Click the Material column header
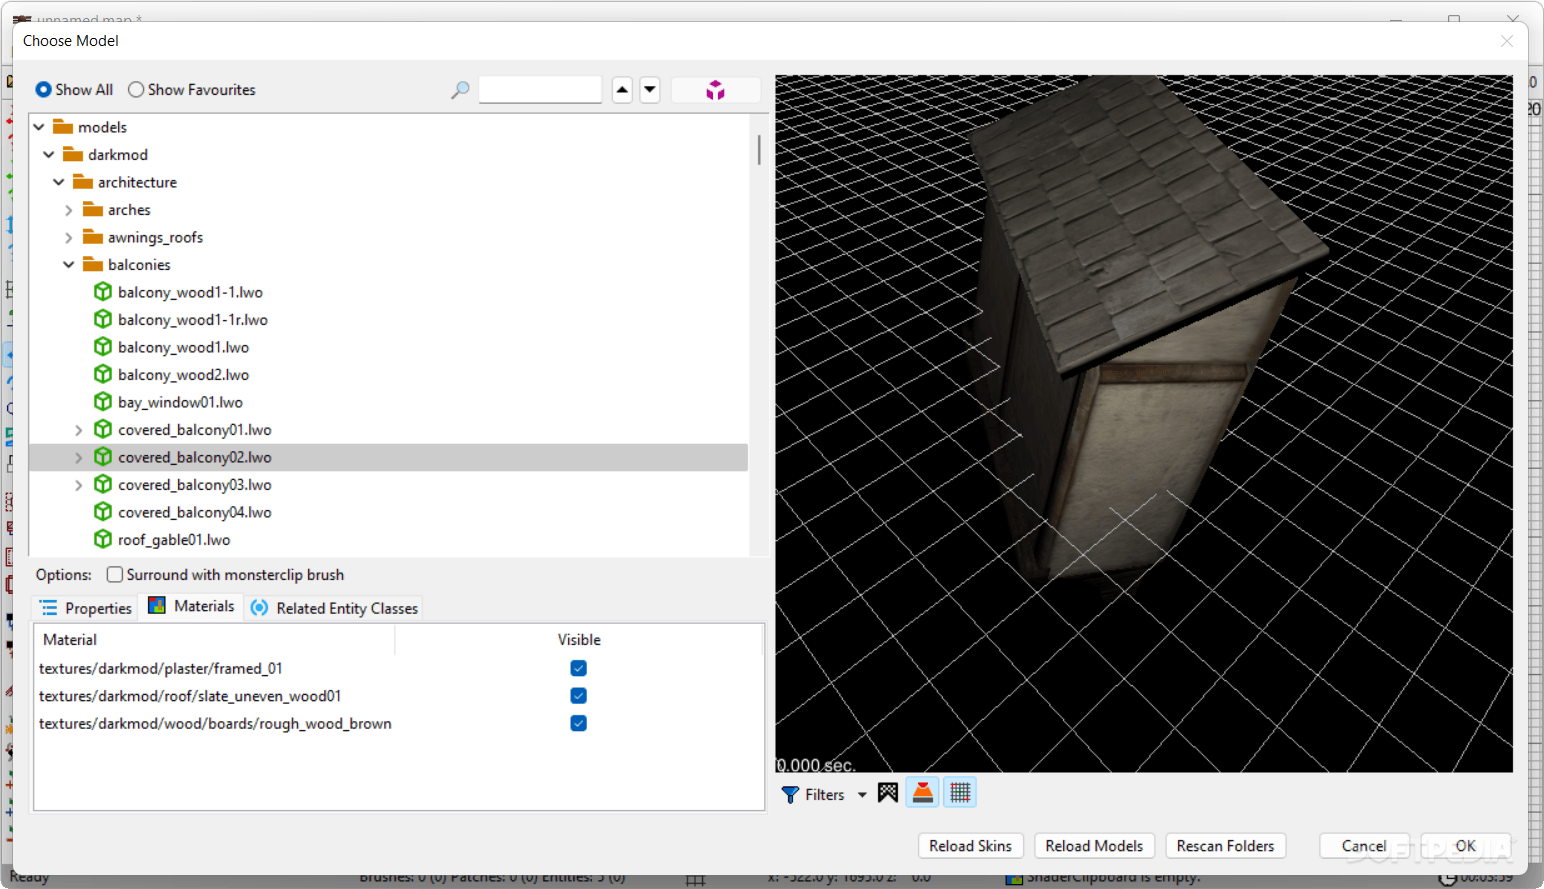Viewport: 1544px width, 889px height. (x=215, y=640)
